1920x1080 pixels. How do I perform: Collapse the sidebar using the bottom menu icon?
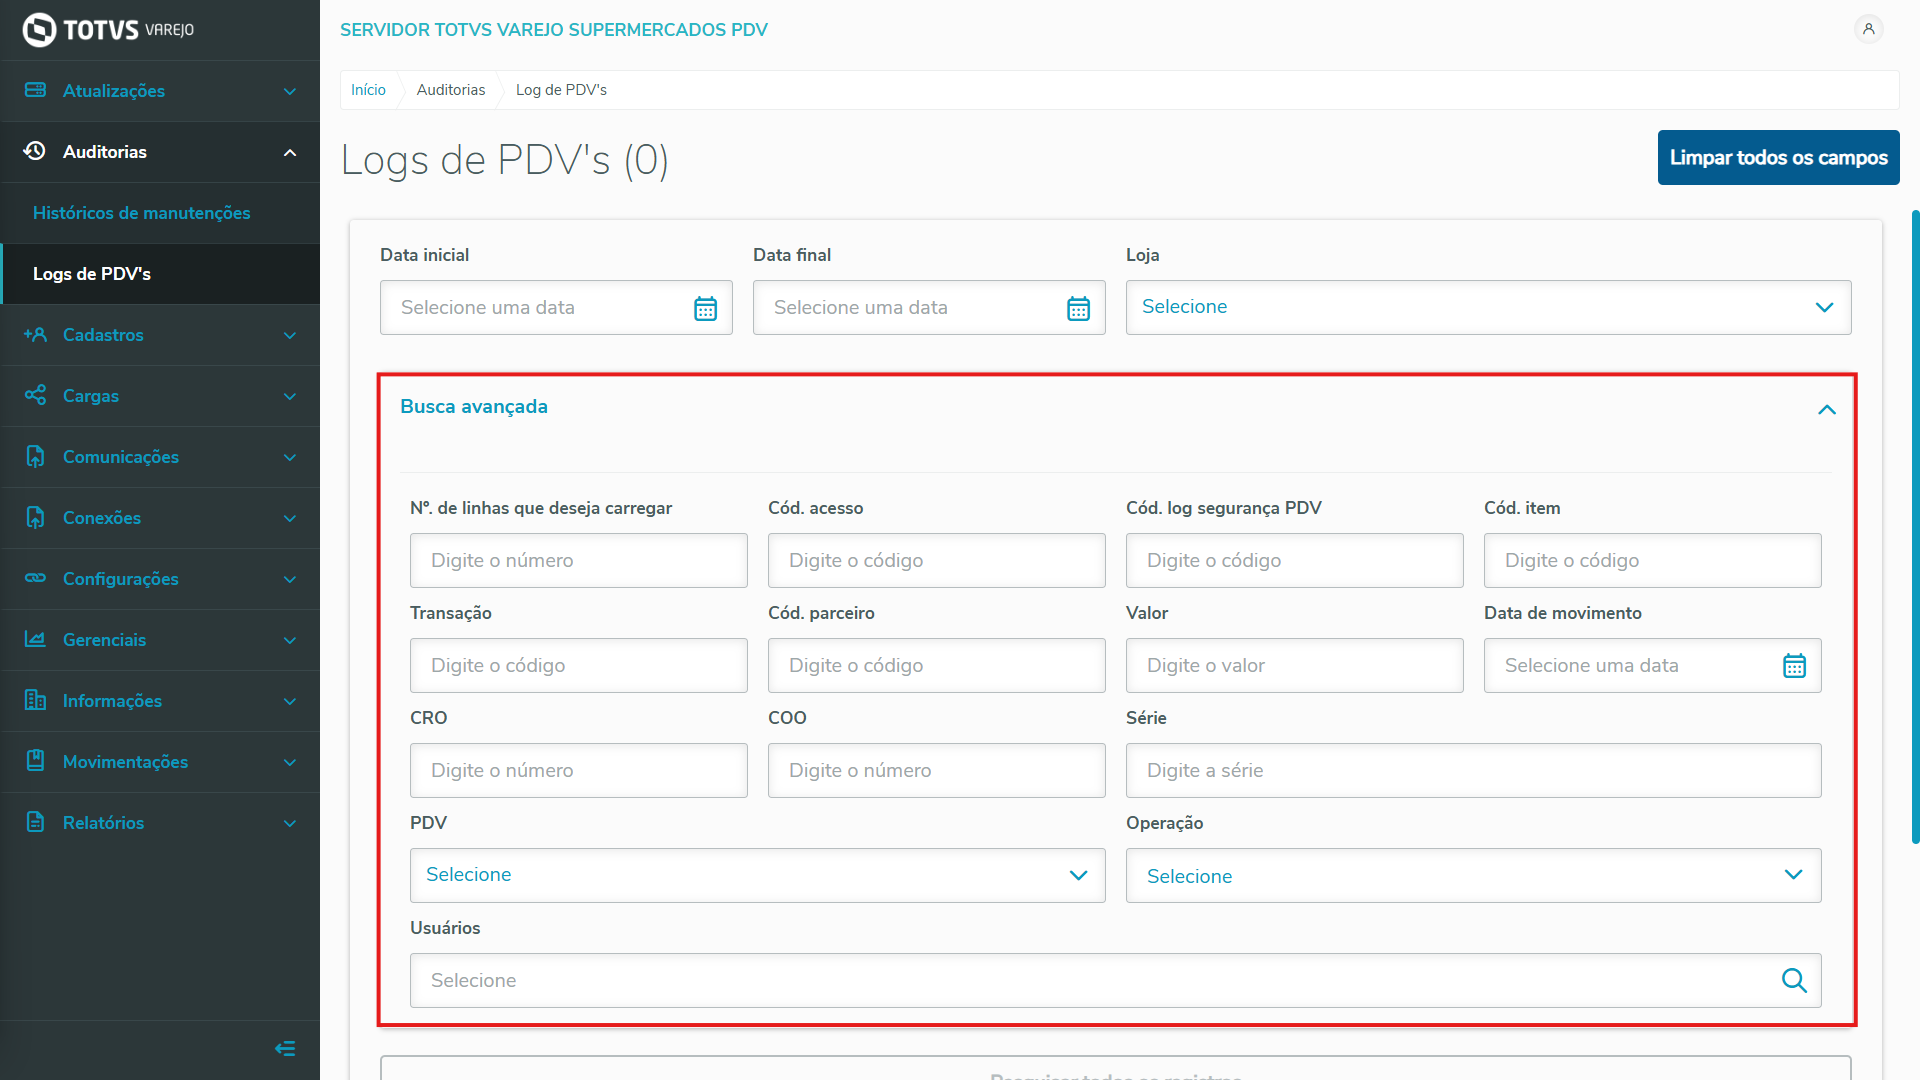(285, 1048)
